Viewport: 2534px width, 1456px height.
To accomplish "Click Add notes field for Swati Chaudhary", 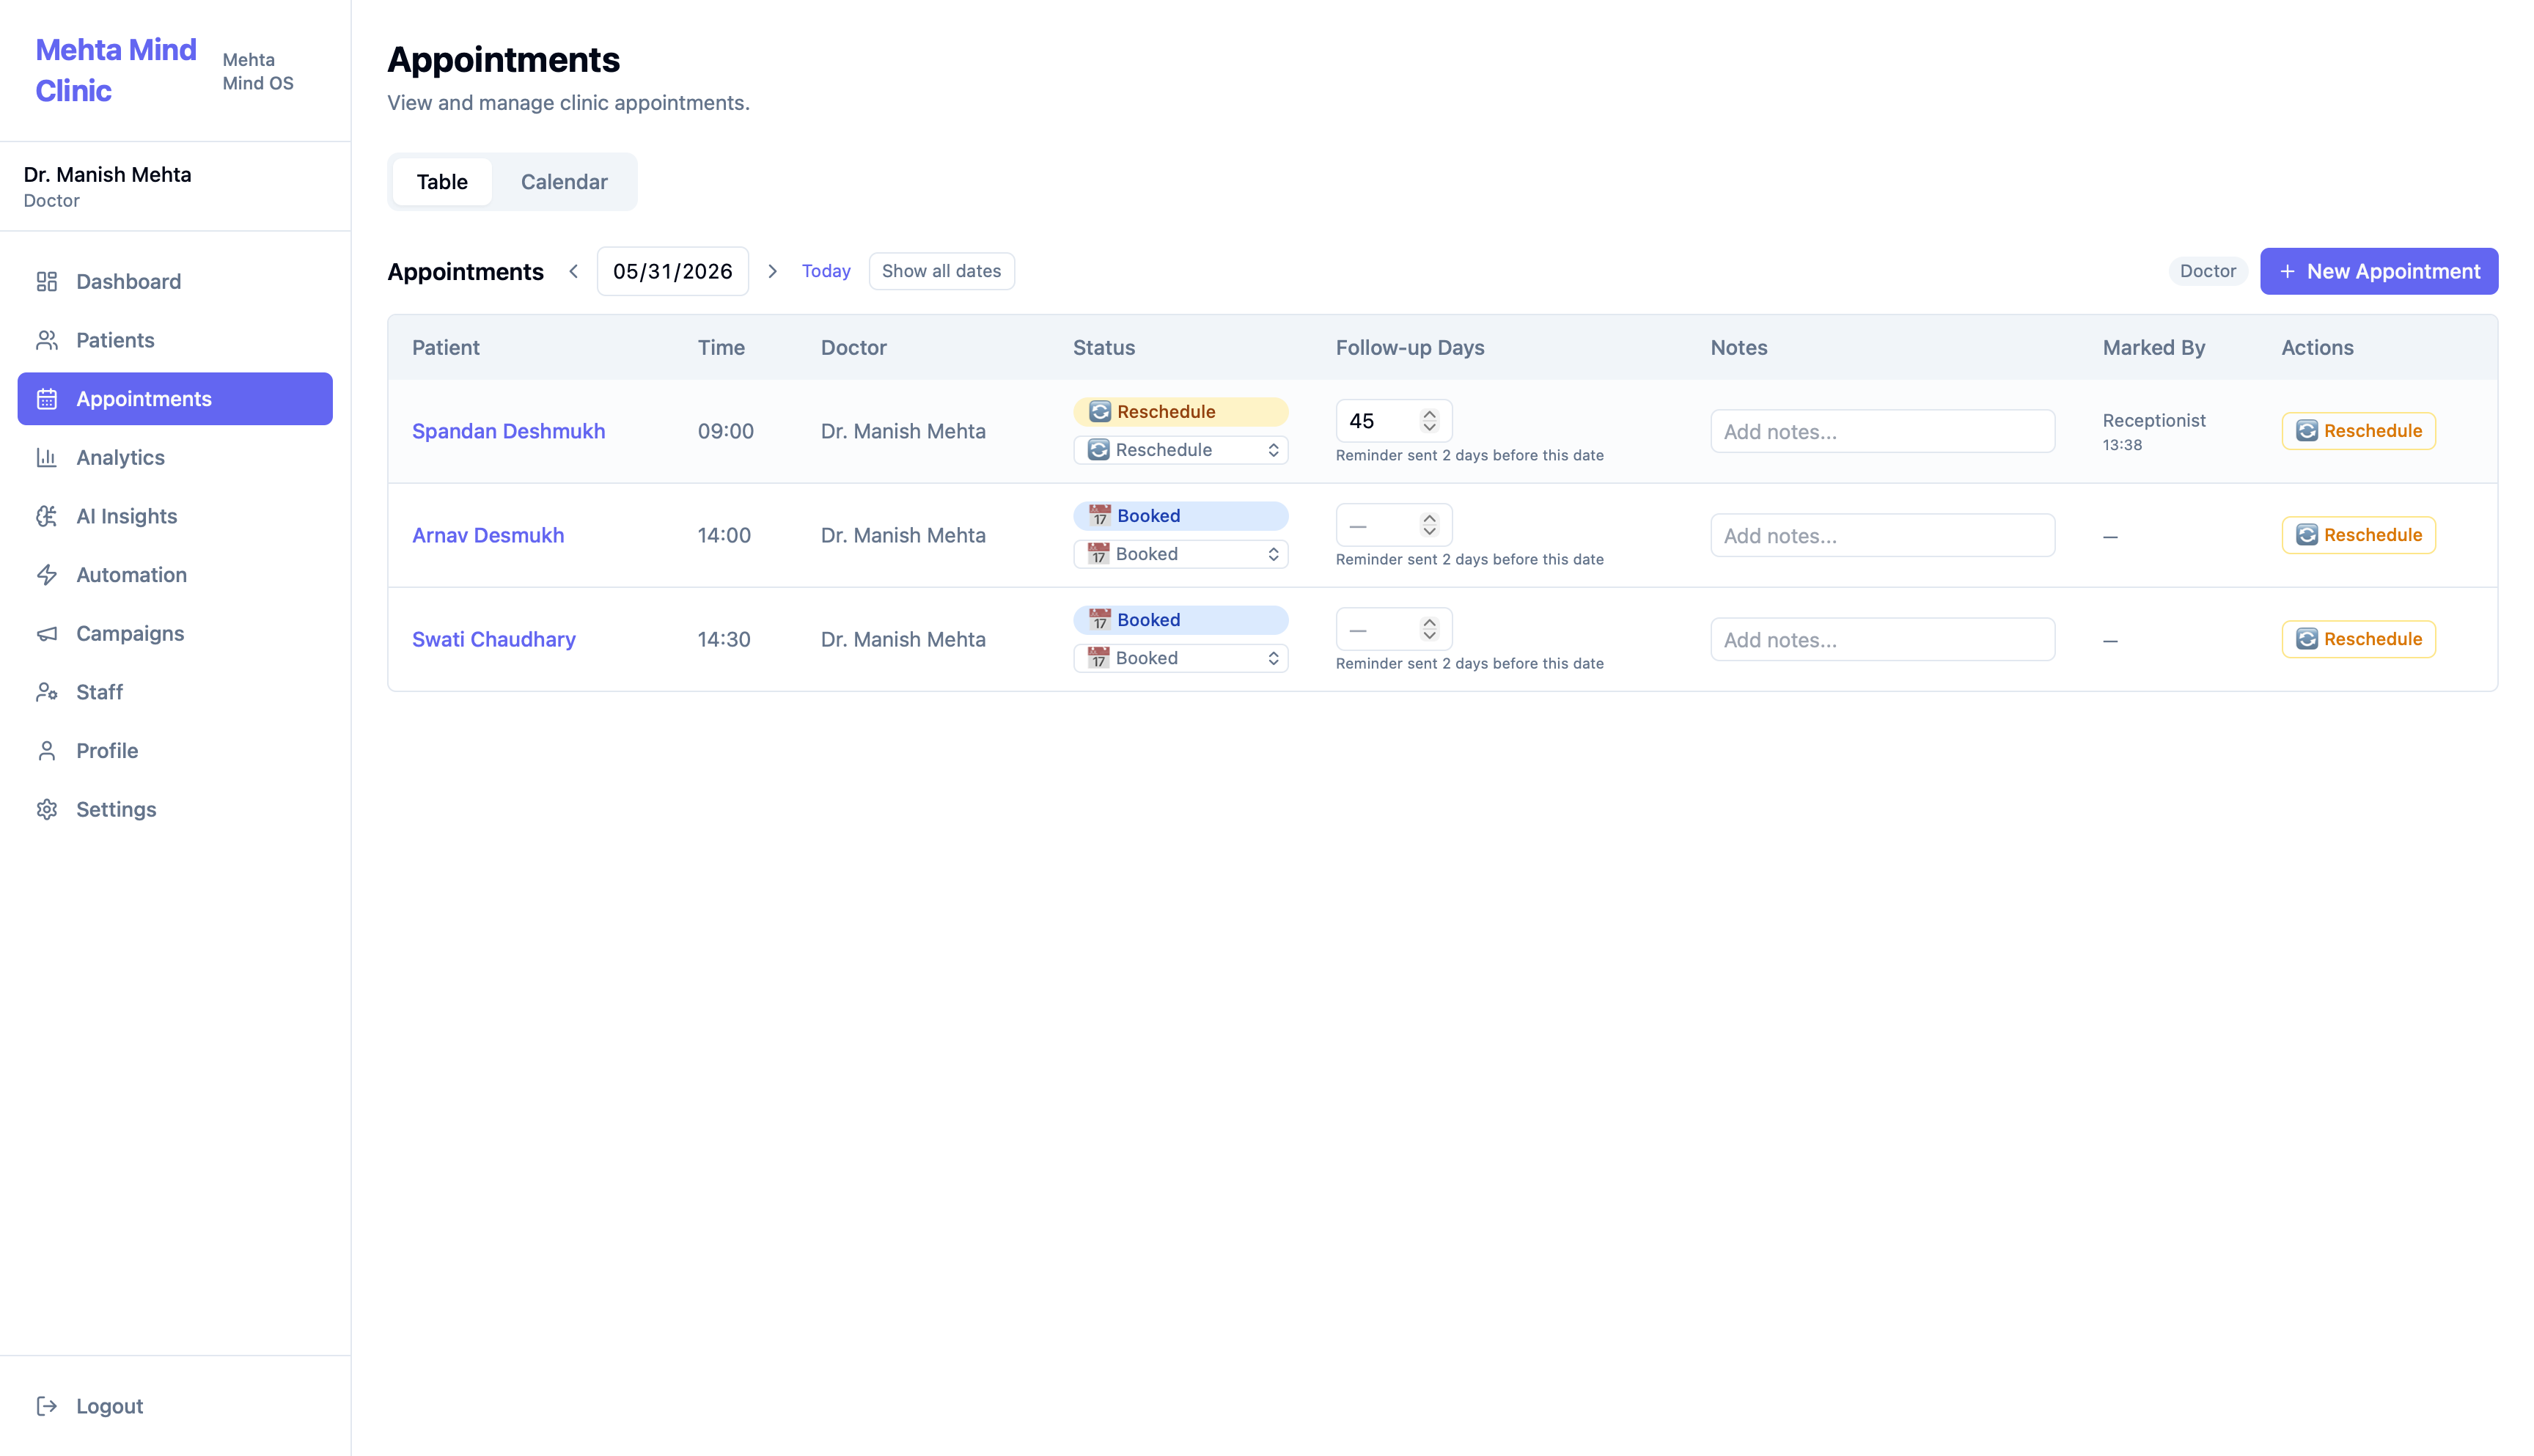I will tap(1882, 639).
